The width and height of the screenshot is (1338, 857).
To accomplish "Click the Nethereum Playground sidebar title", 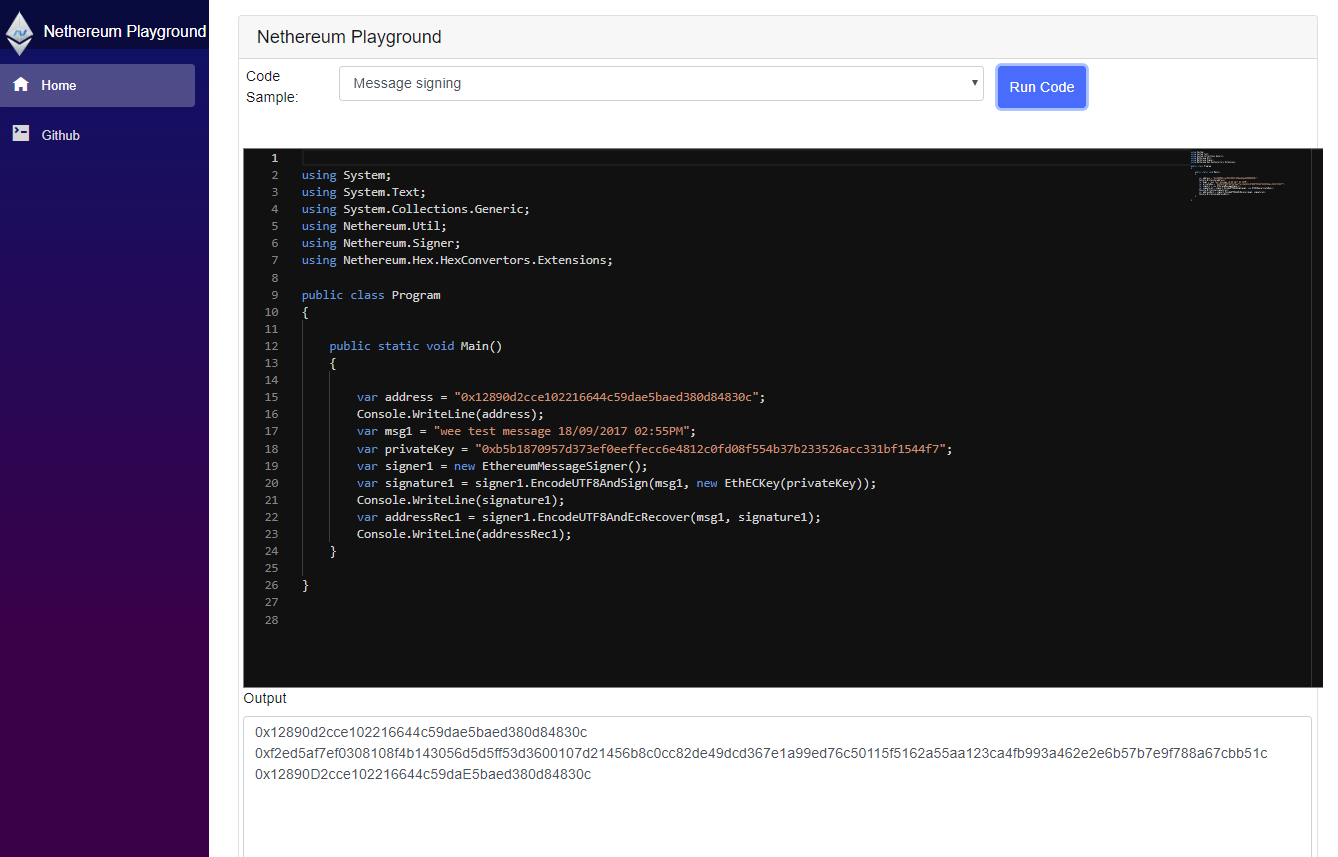I will (125, 32).
